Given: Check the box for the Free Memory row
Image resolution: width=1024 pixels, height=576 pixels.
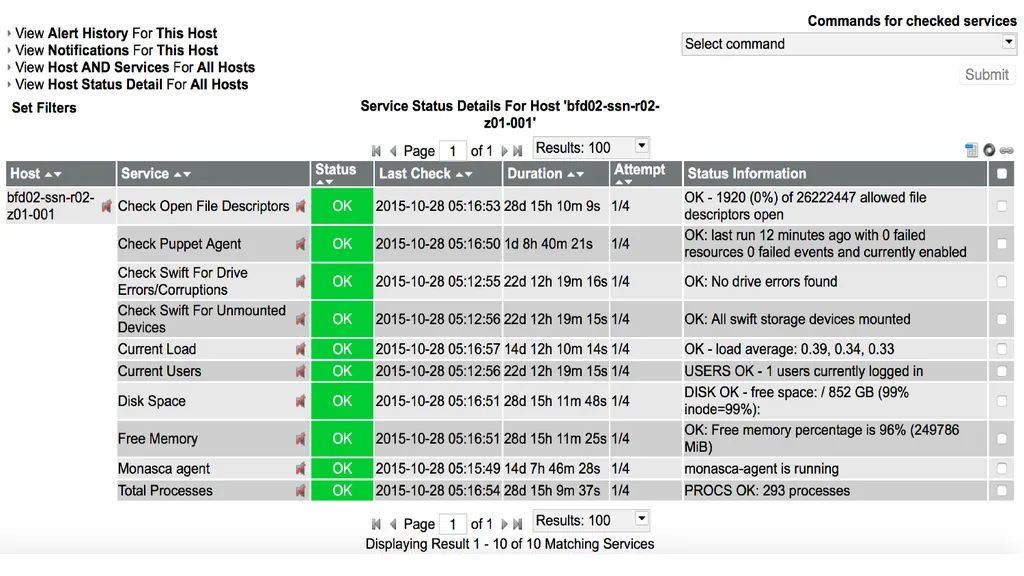Looking at the screenshot, I should [x=1002, y=439].
